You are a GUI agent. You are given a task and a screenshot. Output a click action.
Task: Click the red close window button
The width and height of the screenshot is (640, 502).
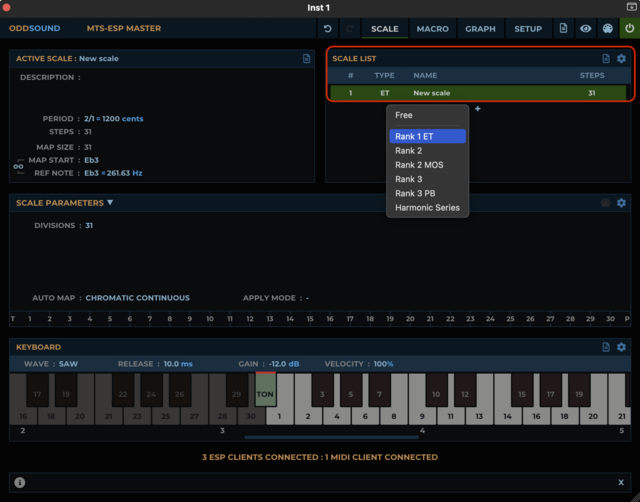click(6, 7)
